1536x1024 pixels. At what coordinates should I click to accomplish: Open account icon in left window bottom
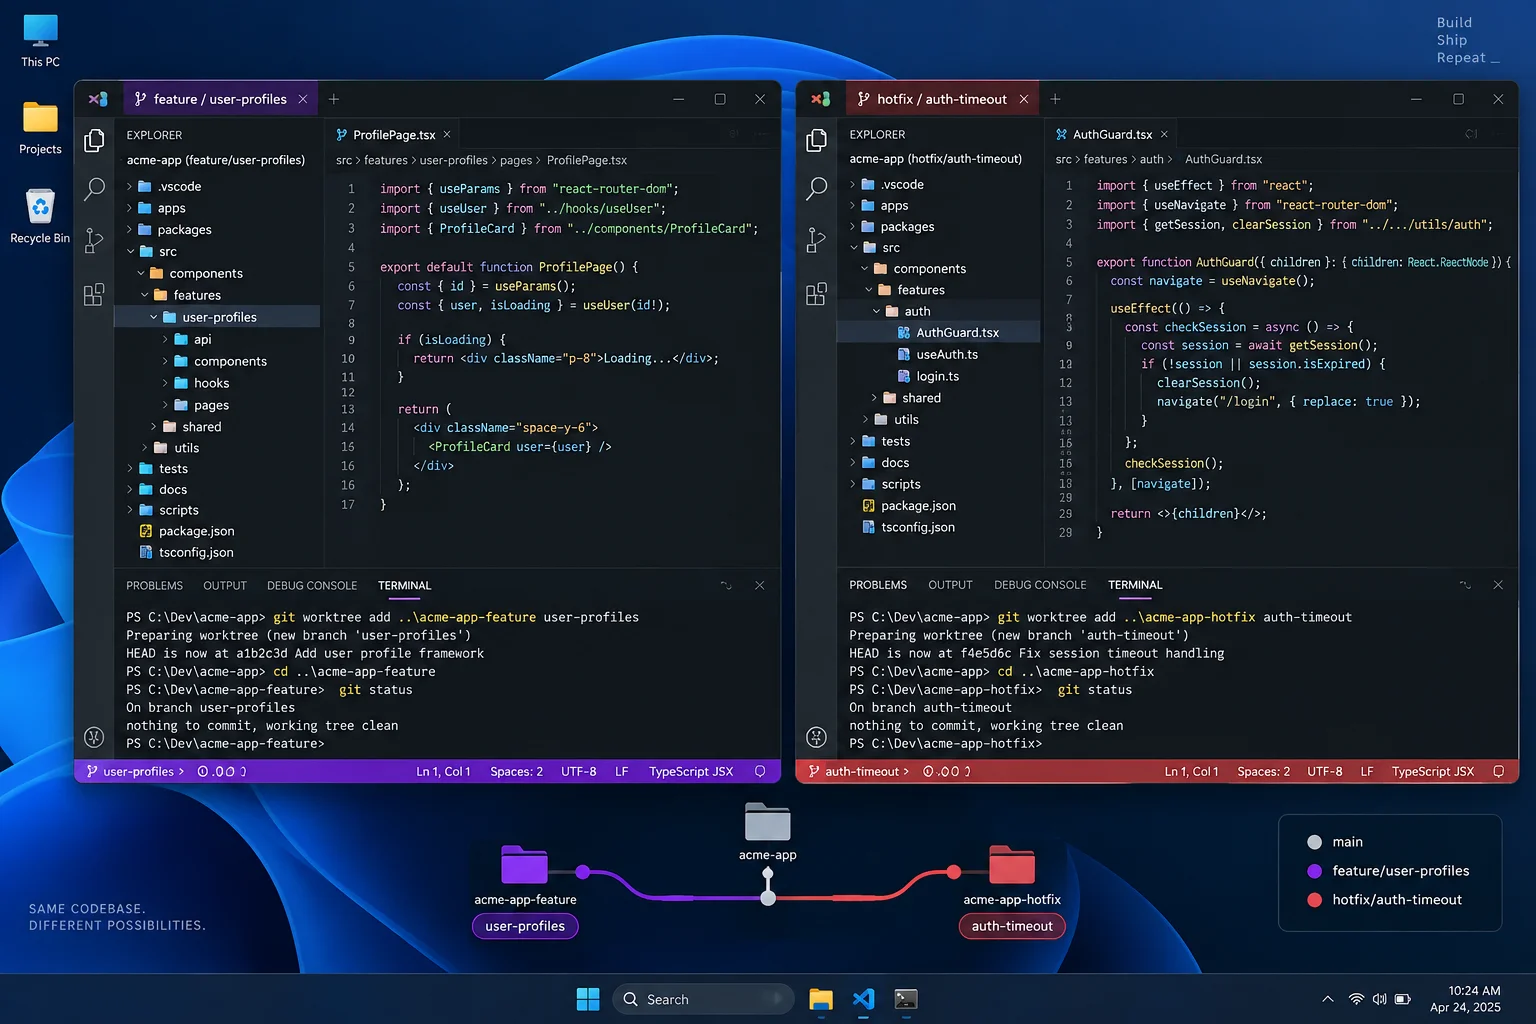pos(94,737)
